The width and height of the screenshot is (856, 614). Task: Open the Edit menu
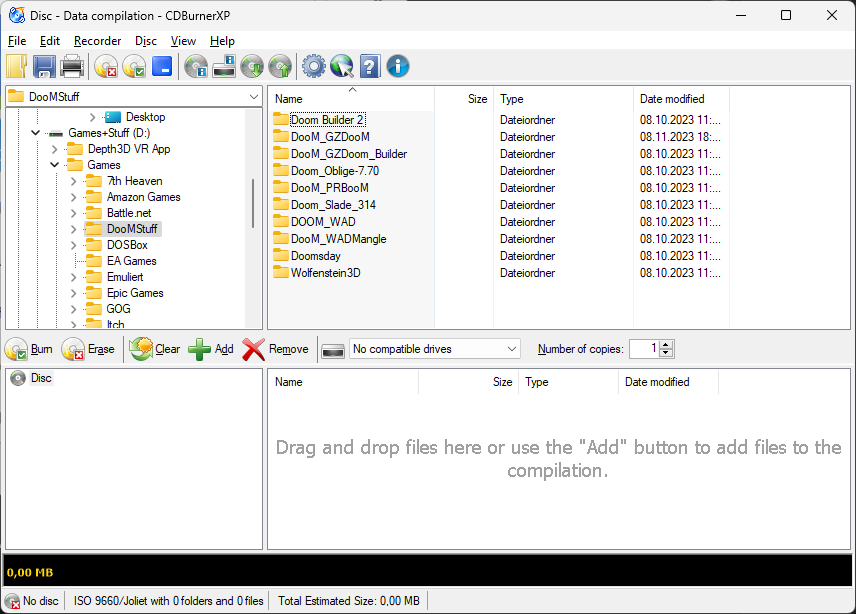tap(50, 41)
